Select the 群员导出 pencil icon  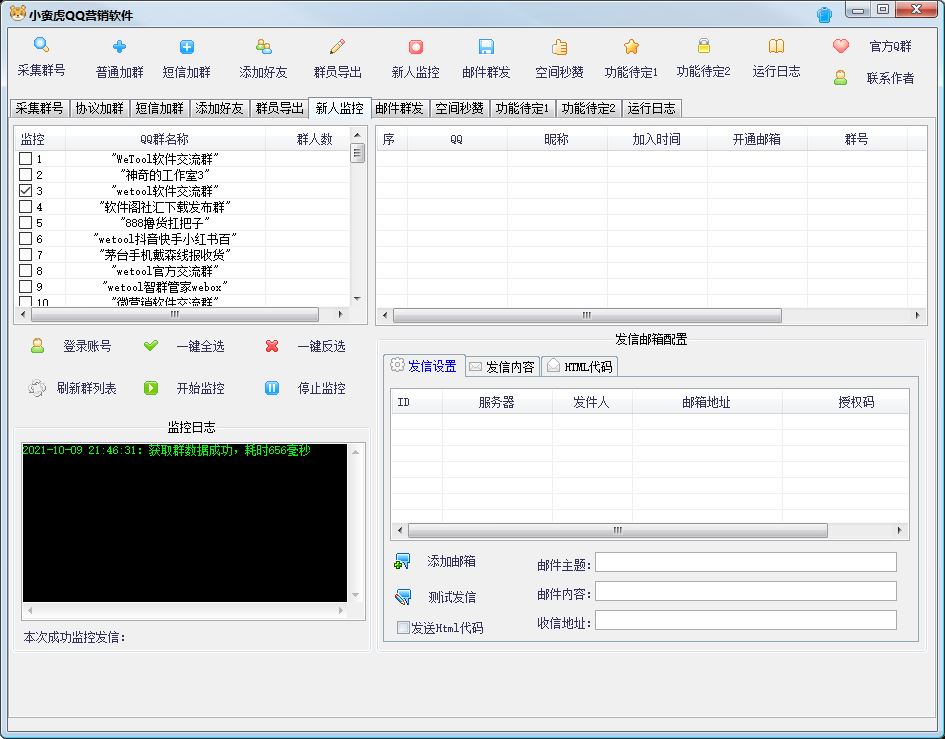(x=337, y=47)
